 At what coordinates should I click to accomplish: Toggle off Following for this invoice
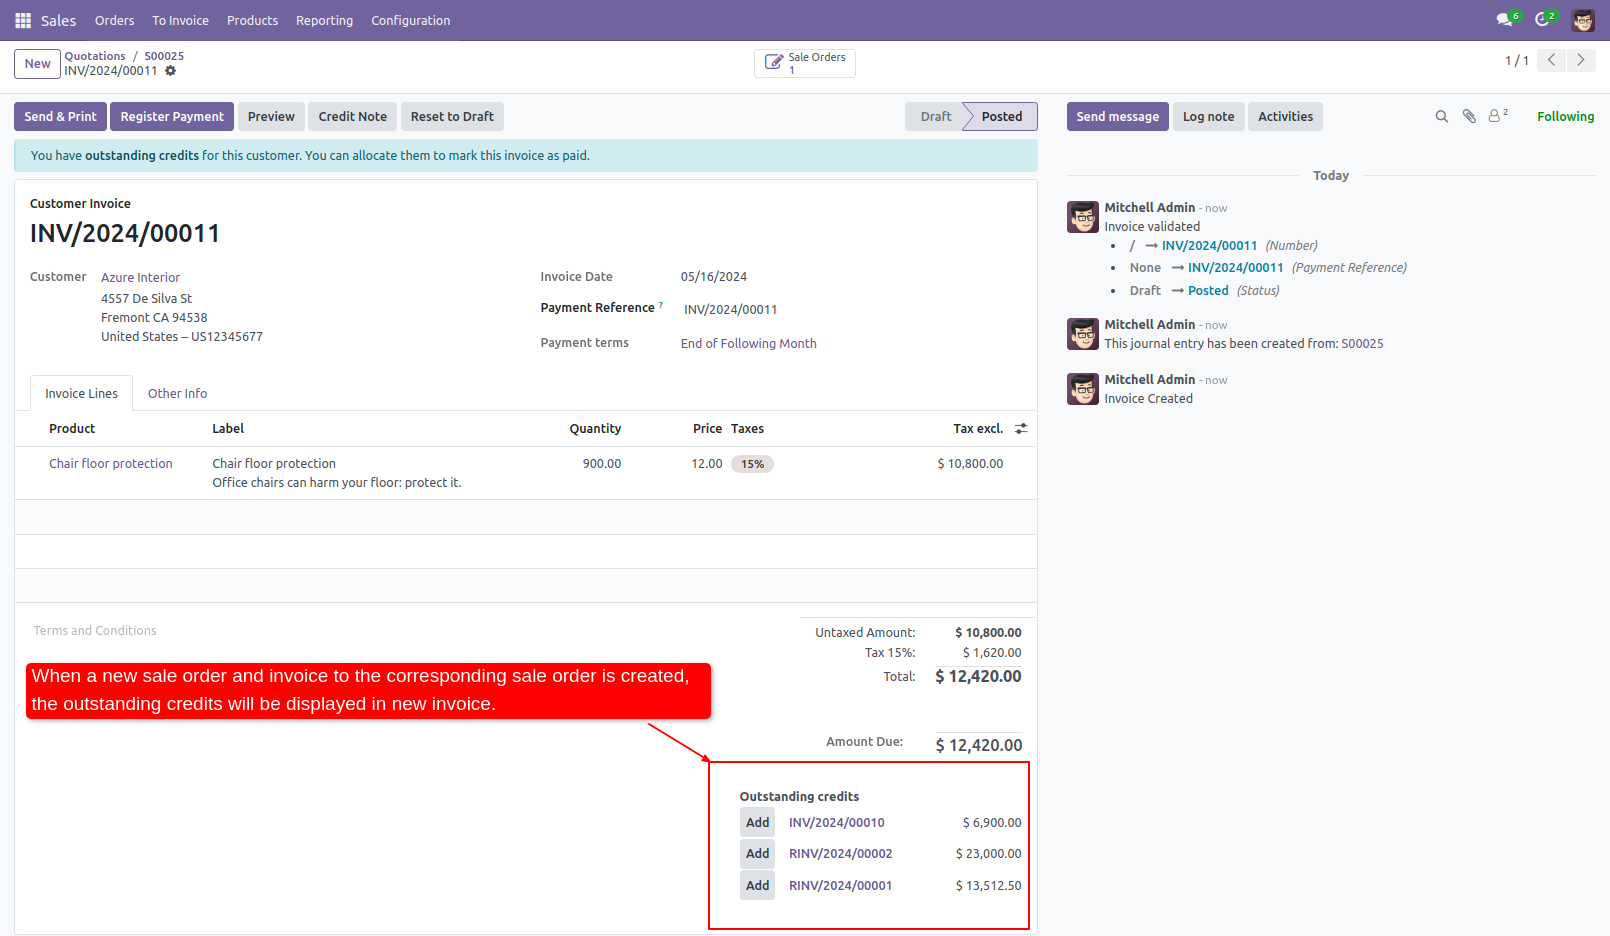pyautogui.click(x=1565, y=116)
